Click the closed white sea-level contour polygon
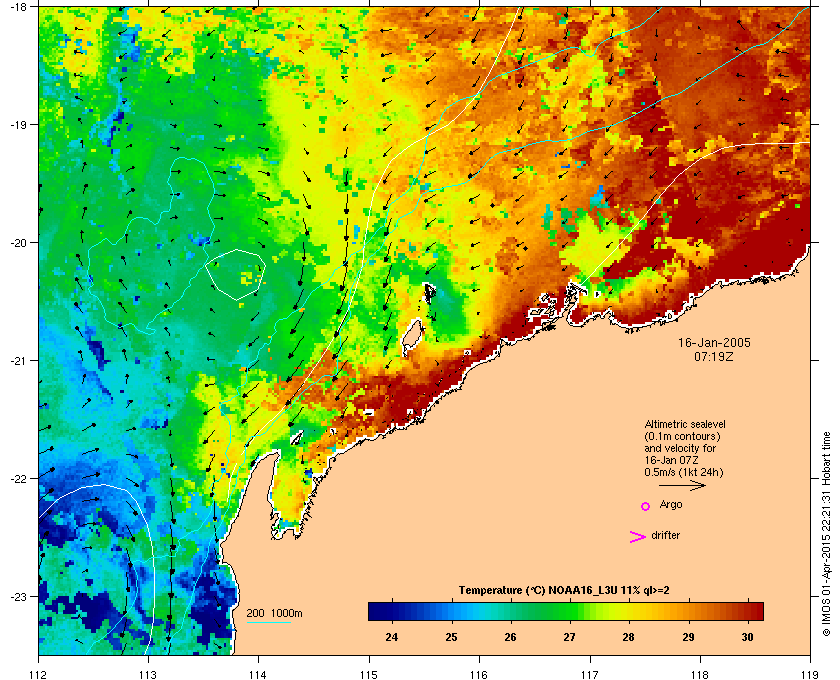The height and width of the screenshot is (680, 840). [236, 274]
